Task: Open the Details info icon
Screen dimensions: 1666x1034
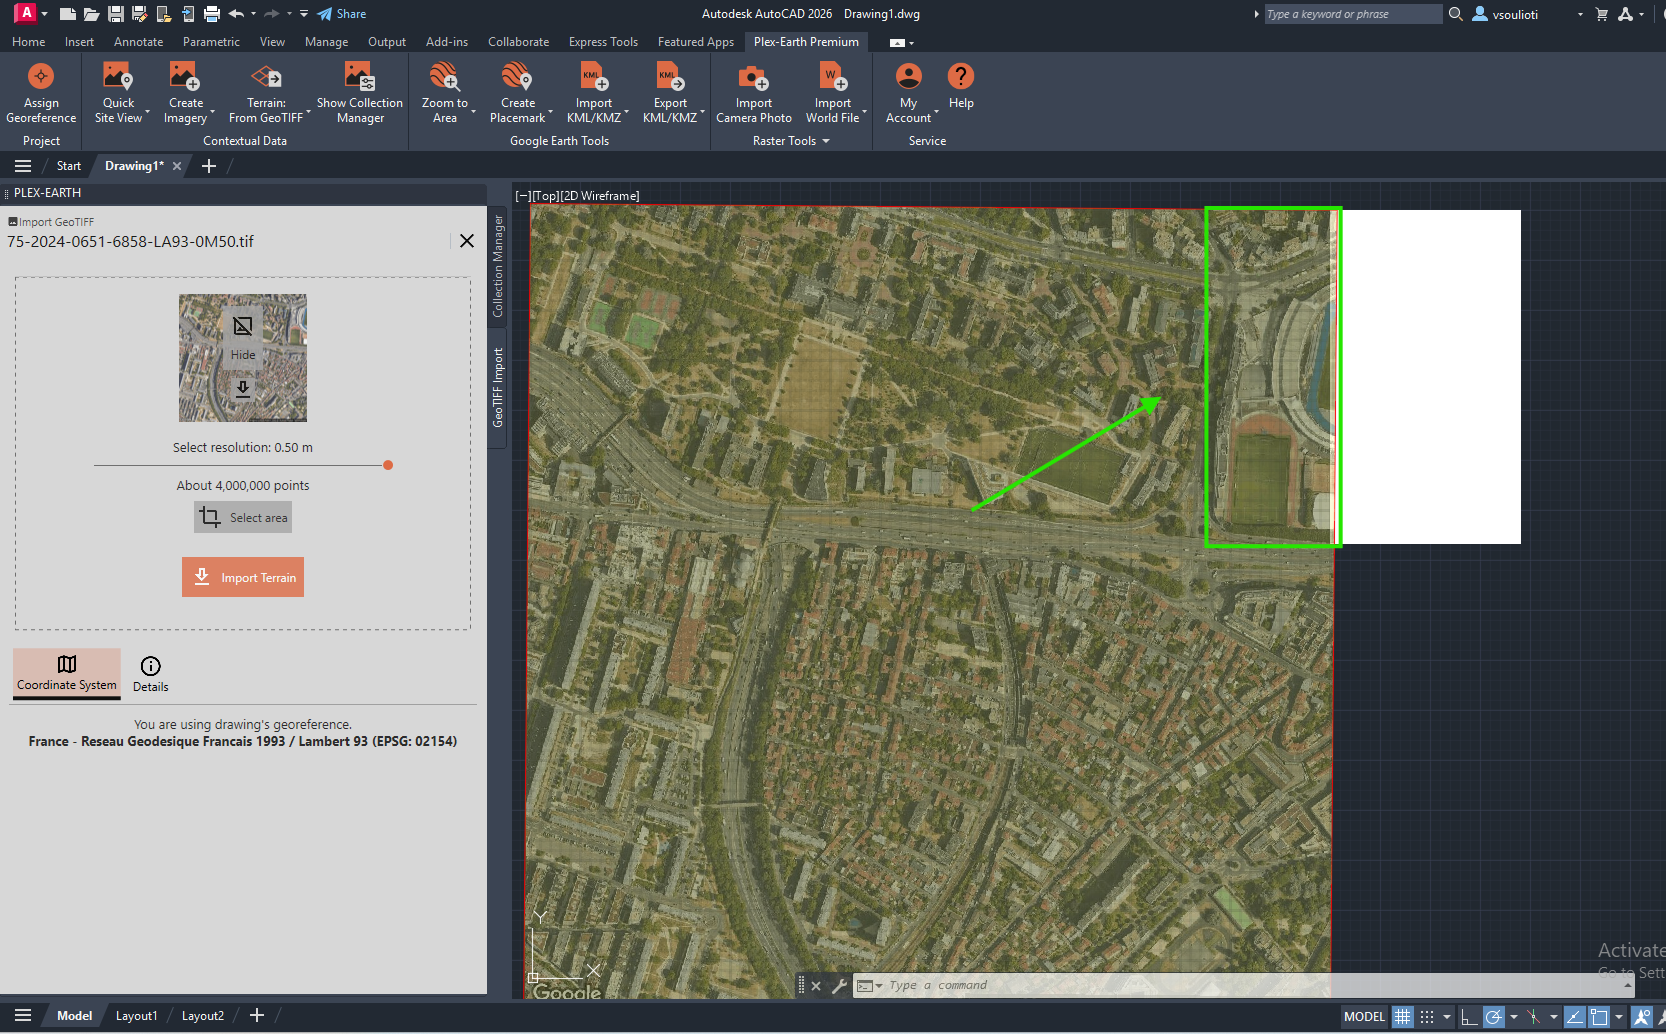Action: 150,674
